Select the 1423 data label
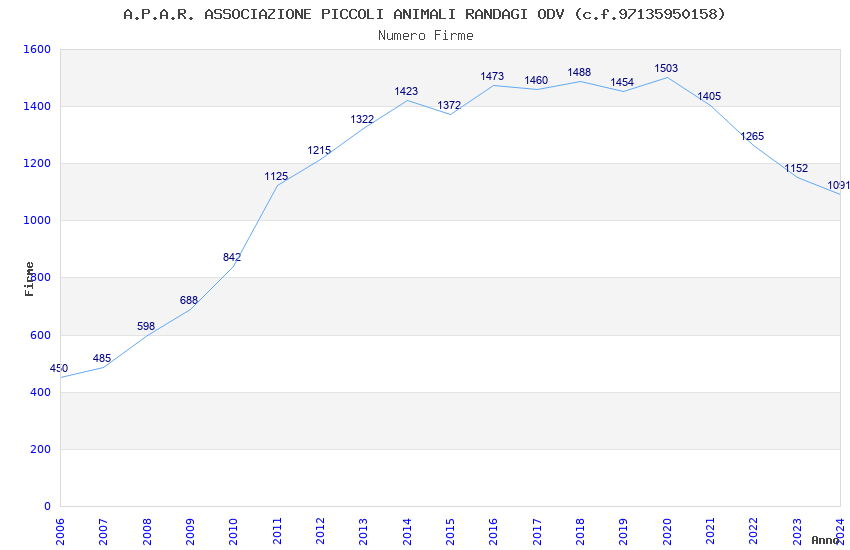 (406, 91)
